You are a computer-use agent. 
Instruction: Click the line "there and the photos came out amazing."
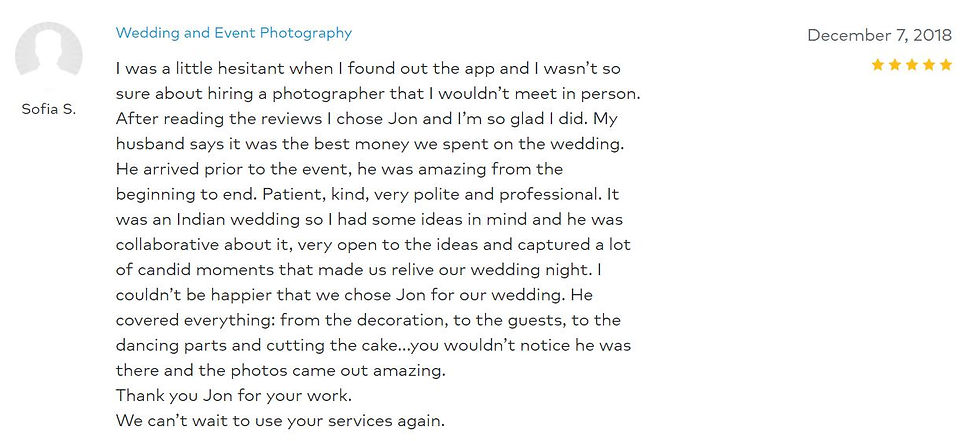pos(280,369)
